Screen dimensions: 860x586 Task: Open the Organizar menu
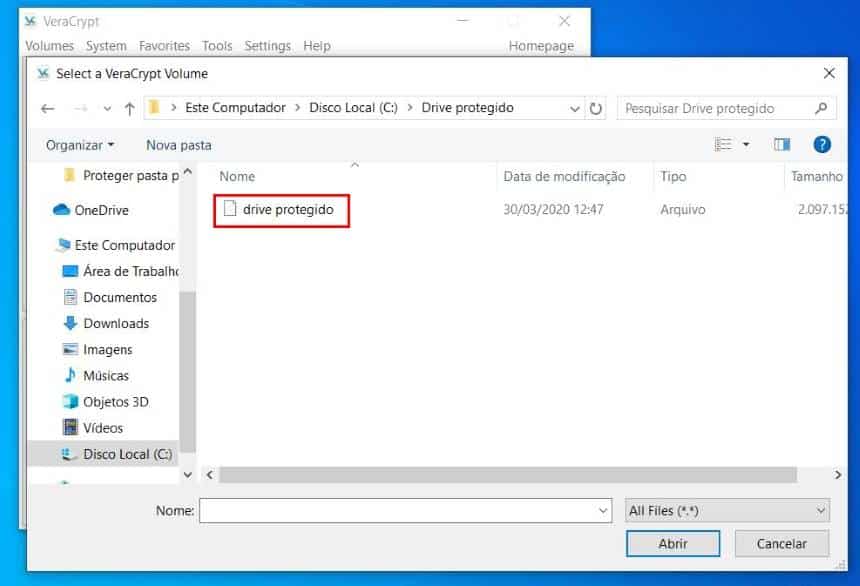point(80,145)
